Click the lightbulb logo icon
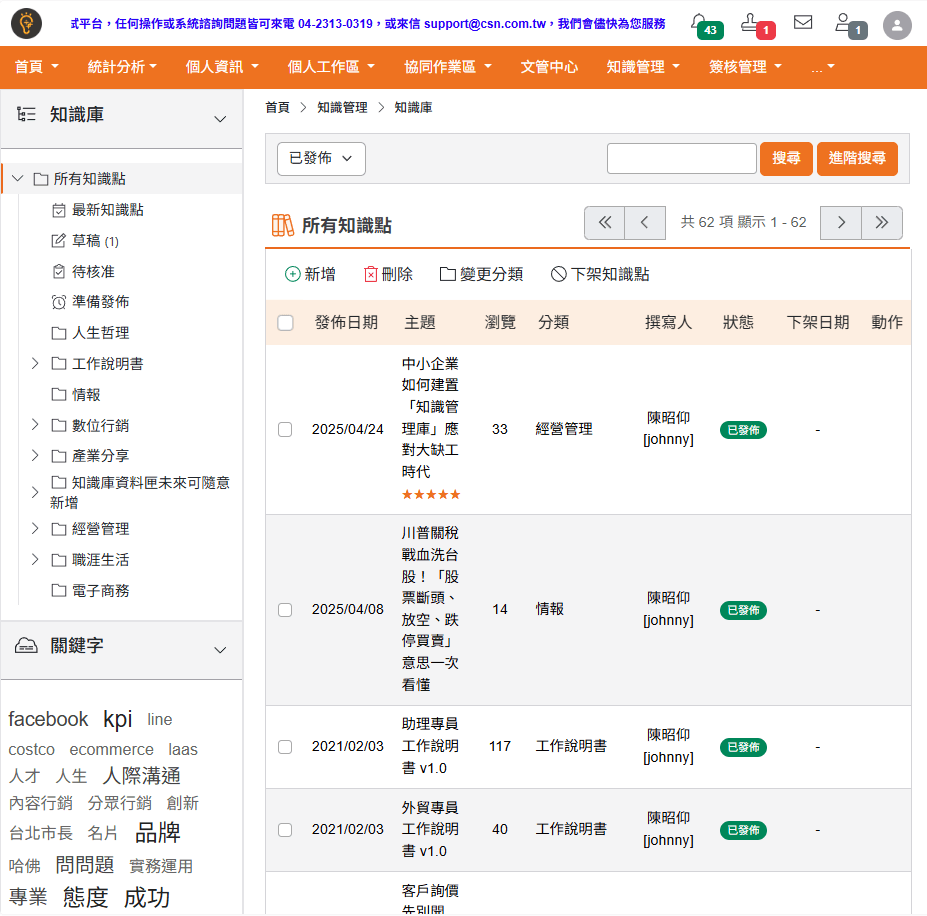 pyautogui.click(x=27, y=24)
